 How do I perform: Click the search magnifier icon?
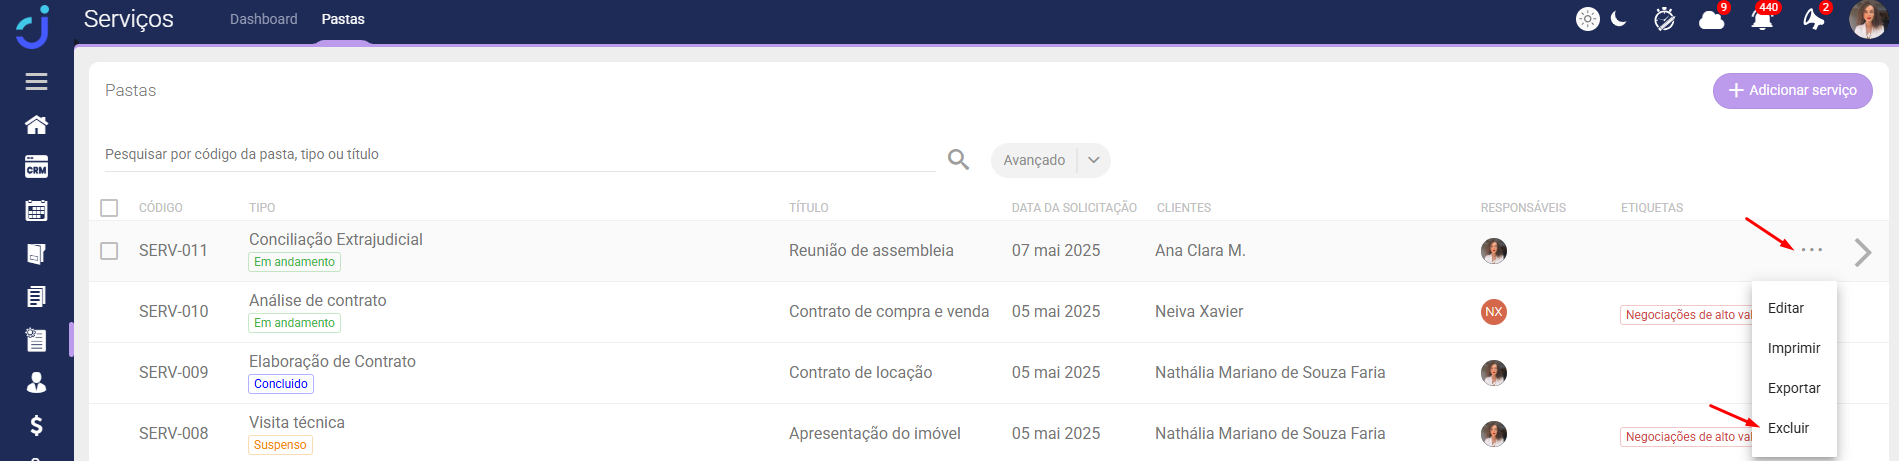pyautogui.click(x=958, y=159)
